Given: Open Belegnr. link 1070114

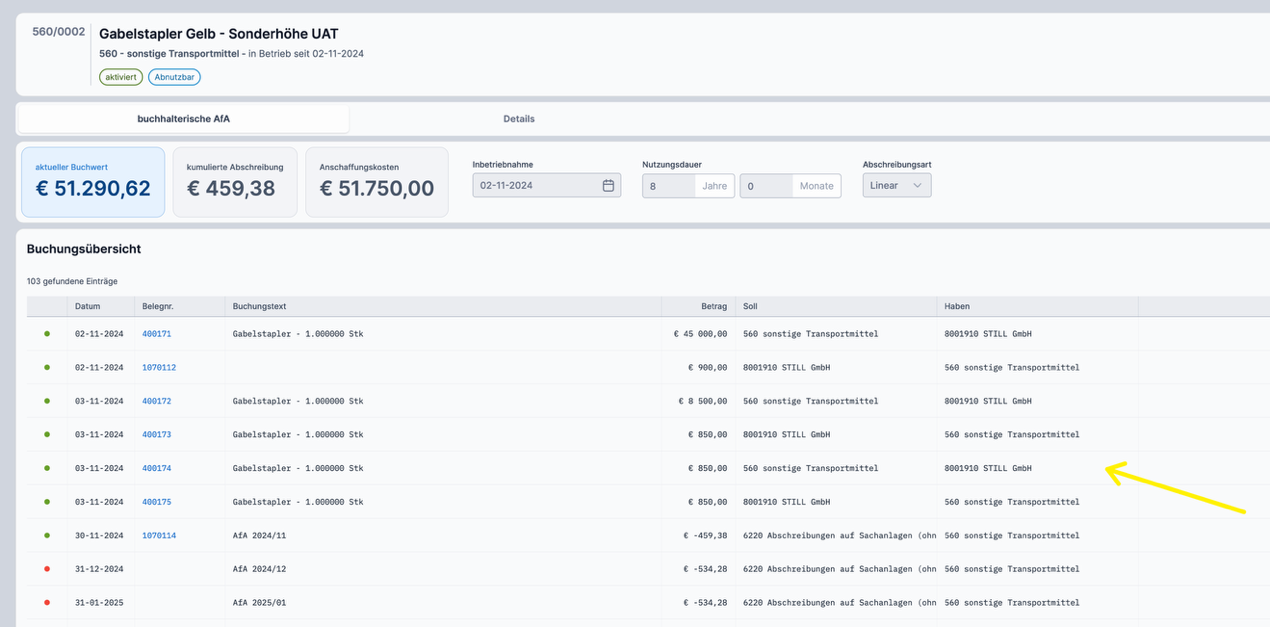Looking at the screenshot, I should tap(159, 536).
